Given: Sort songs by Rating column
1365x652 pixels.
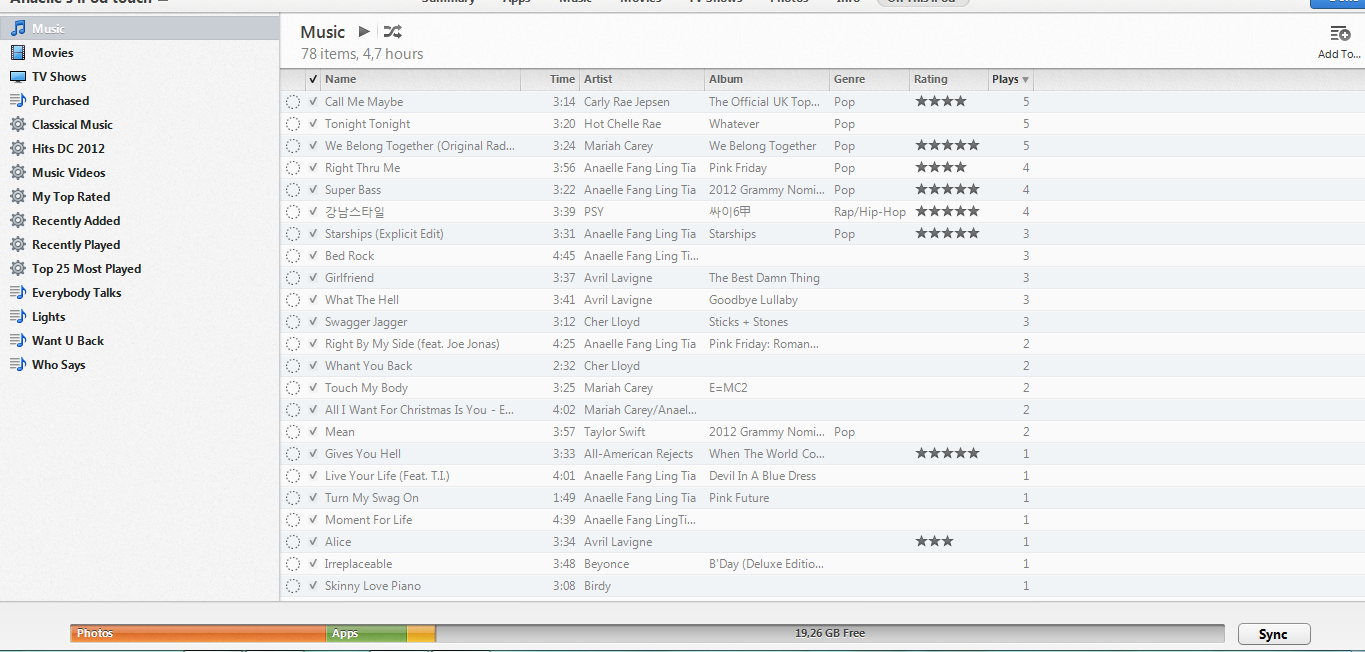Looking at the screenshot, I should click(x=949, y=79).
